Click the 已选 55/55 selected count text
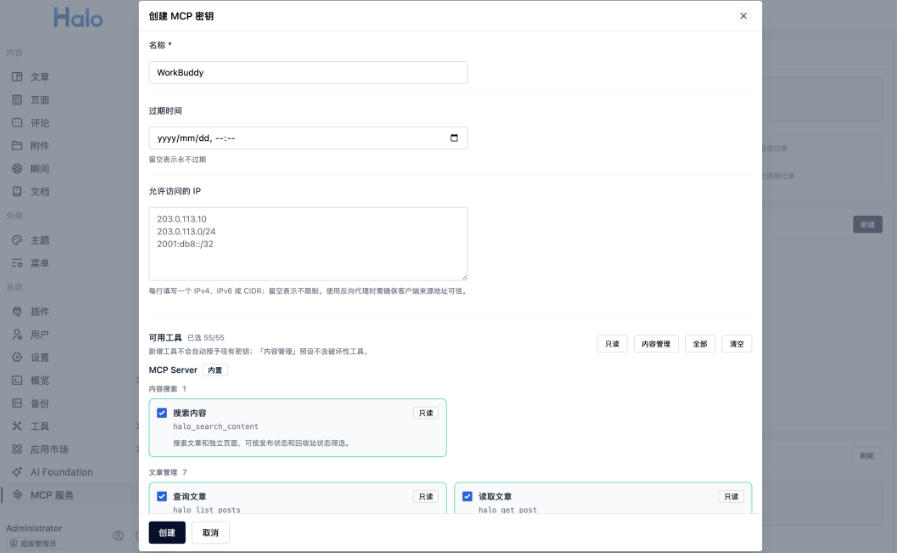This screenshot has width=897, height=553. (x=206, y=338)
